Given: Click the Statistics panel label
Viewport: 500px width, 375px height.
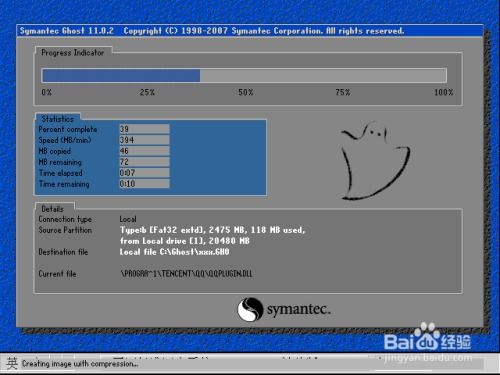Looking at the screenshot, I should (58, 119).
